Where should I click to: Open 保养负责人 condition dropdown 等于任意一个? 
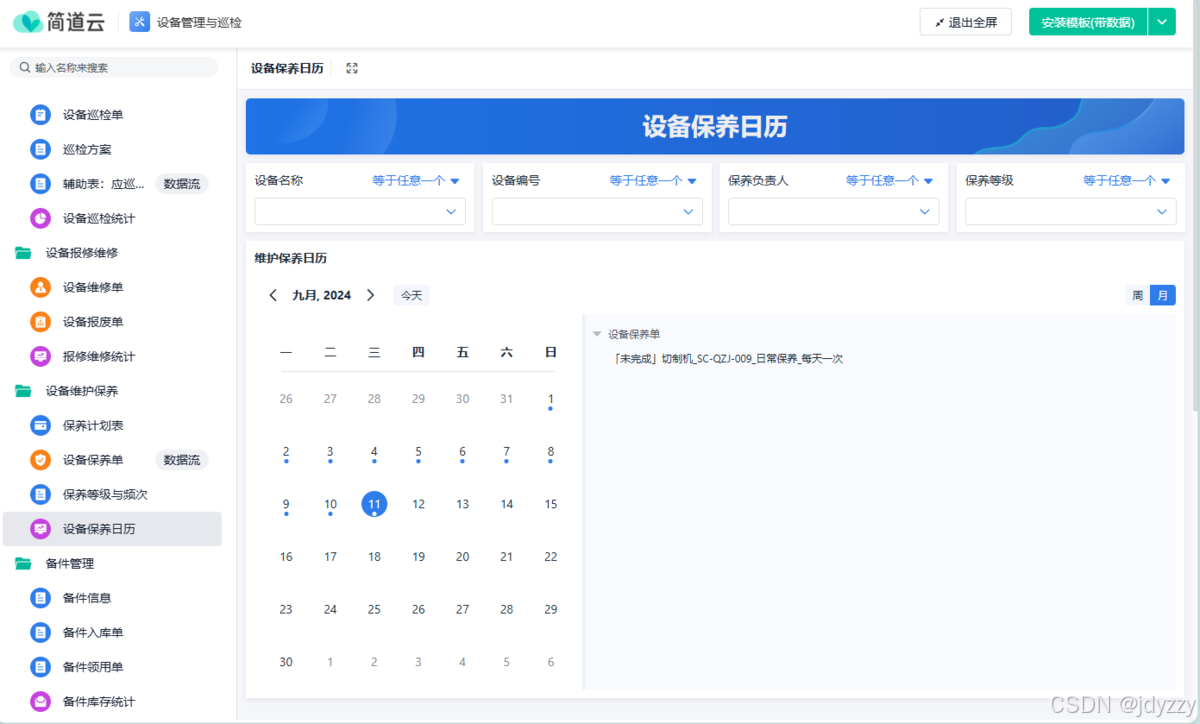890,181
